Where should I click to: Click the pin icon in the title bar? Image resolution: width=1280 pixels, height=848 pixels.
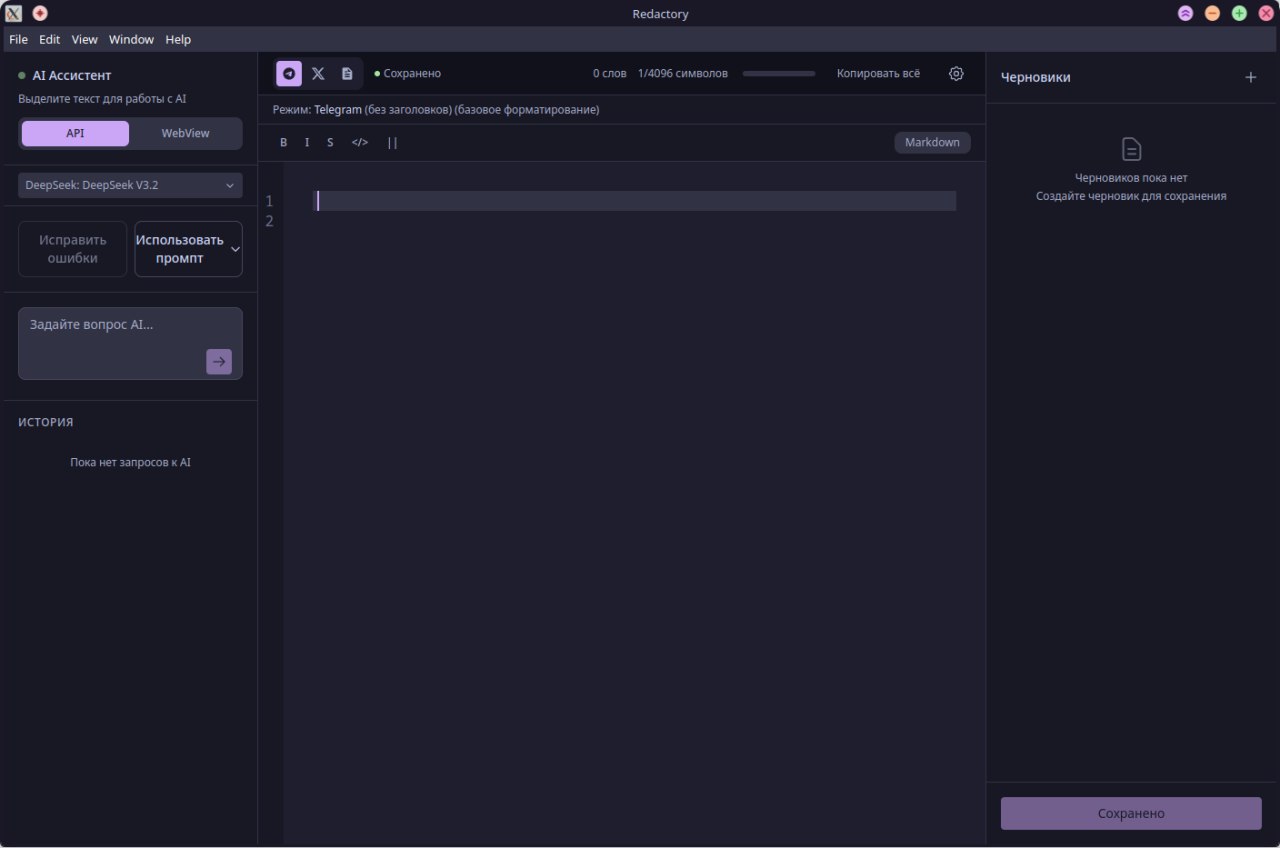[x=40, y=13]
